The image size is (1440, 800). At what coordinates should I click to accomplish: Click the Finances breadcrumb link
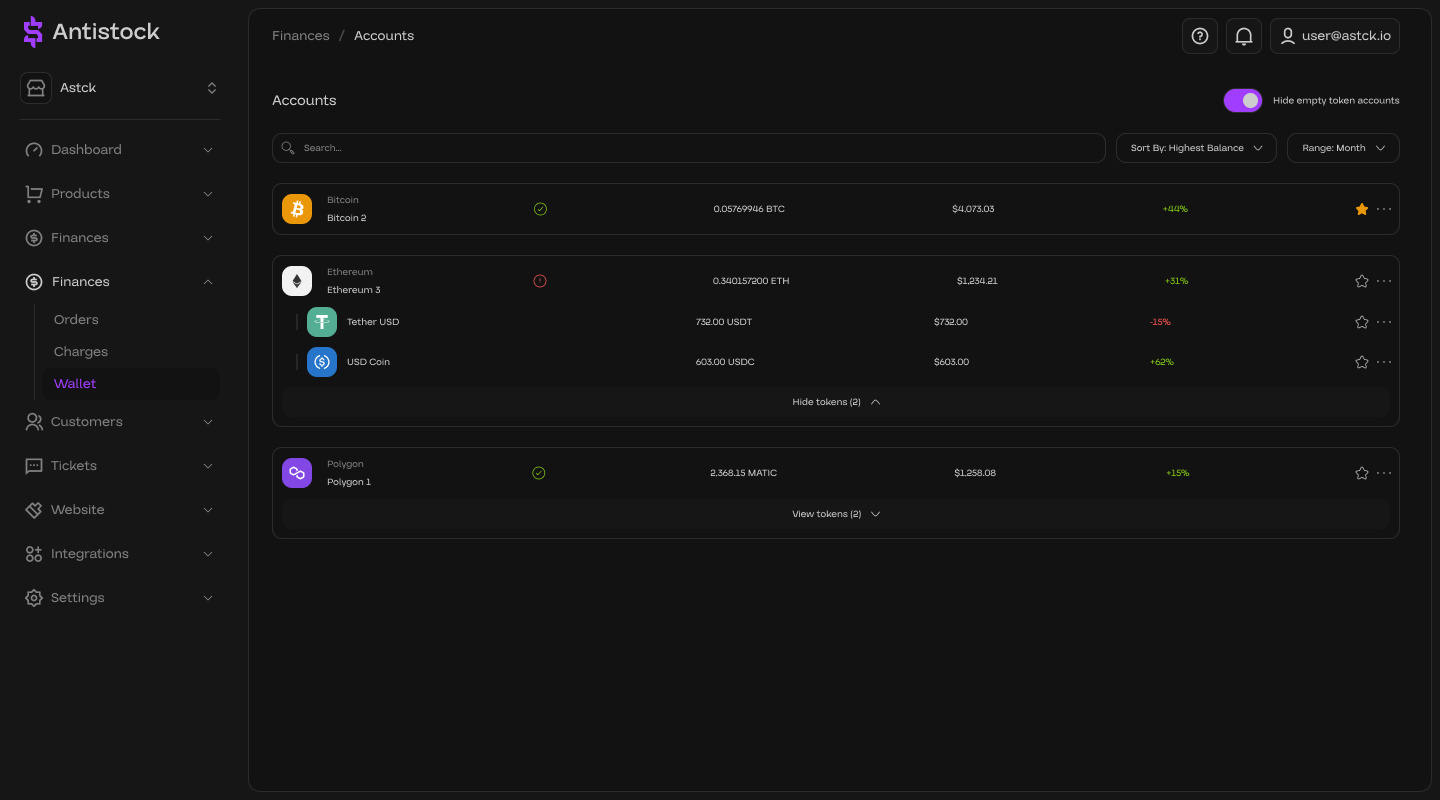pyautogui.click(x=301, y=36)
